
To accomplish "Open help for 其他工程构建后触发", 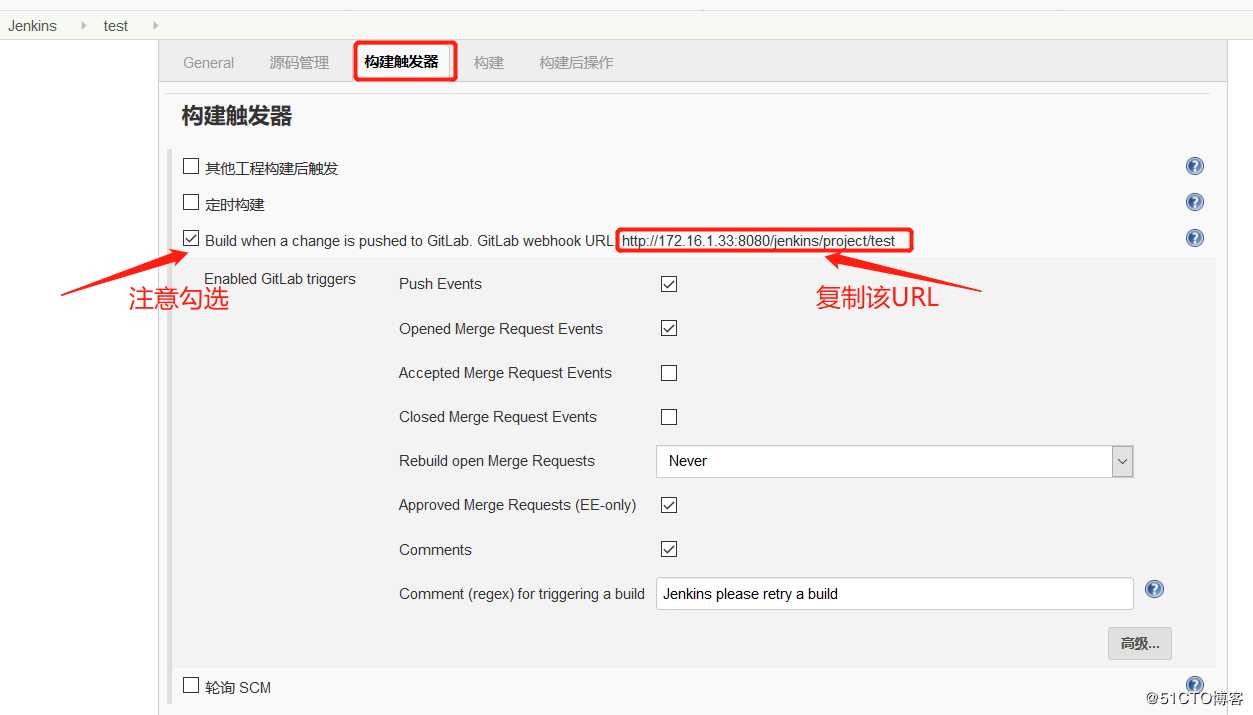I will click(x=1194, y=166).
